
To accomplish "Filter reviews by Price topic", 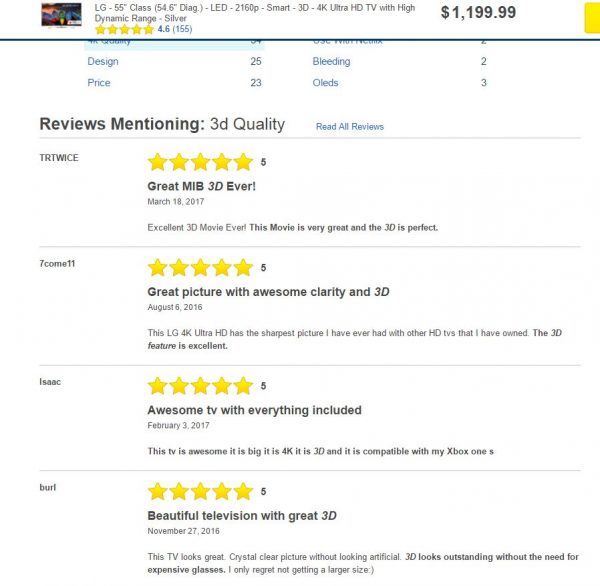I will [99, 83].
